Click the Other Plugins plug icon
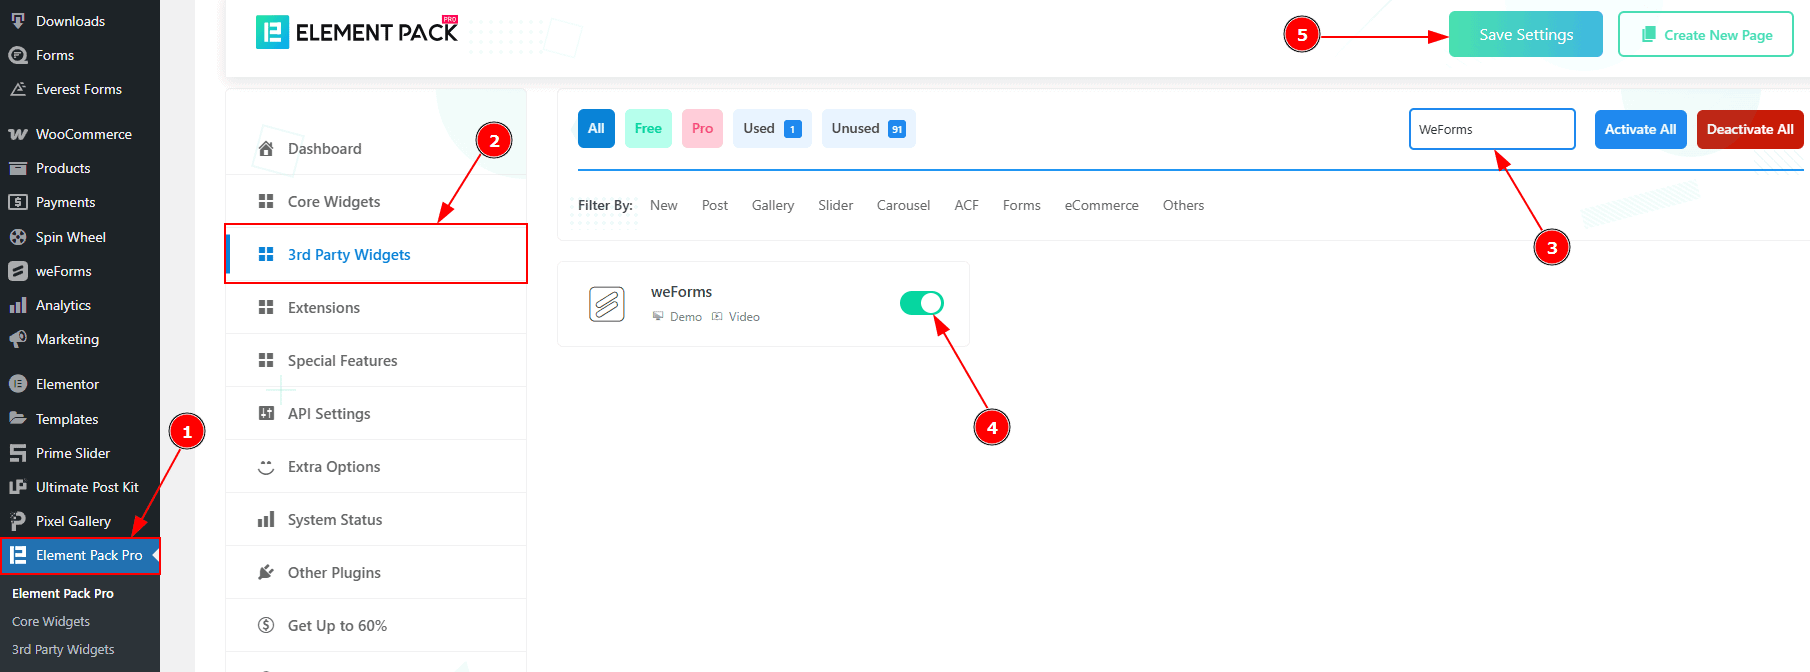This screenshot has height=672, width=1810. click(x=266, y=572)
